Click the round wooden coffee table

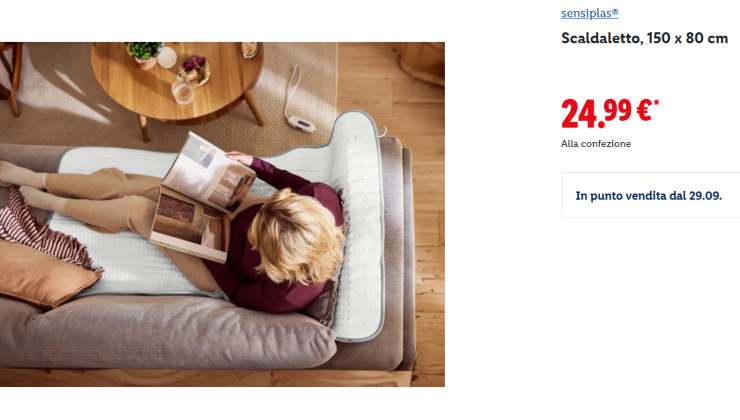click(177, 81)
